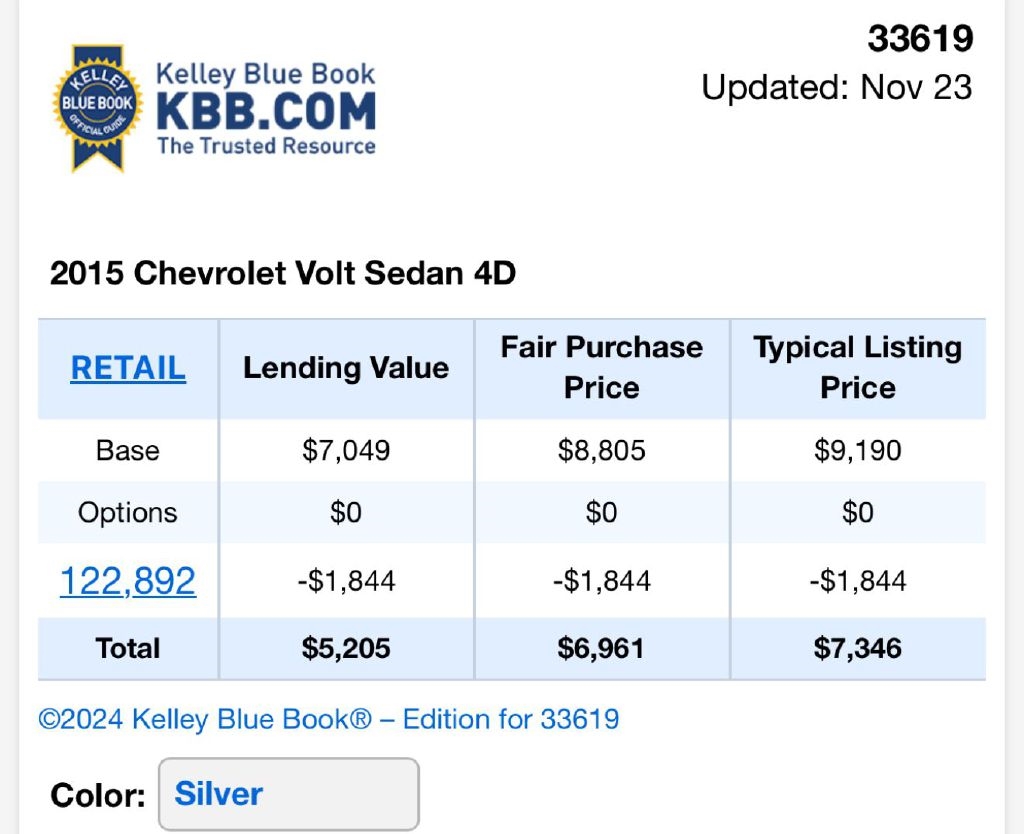Click the 2015 Chevrolet Volt Sedan 4D title
1024x834 pixels.
pos(283,273)
